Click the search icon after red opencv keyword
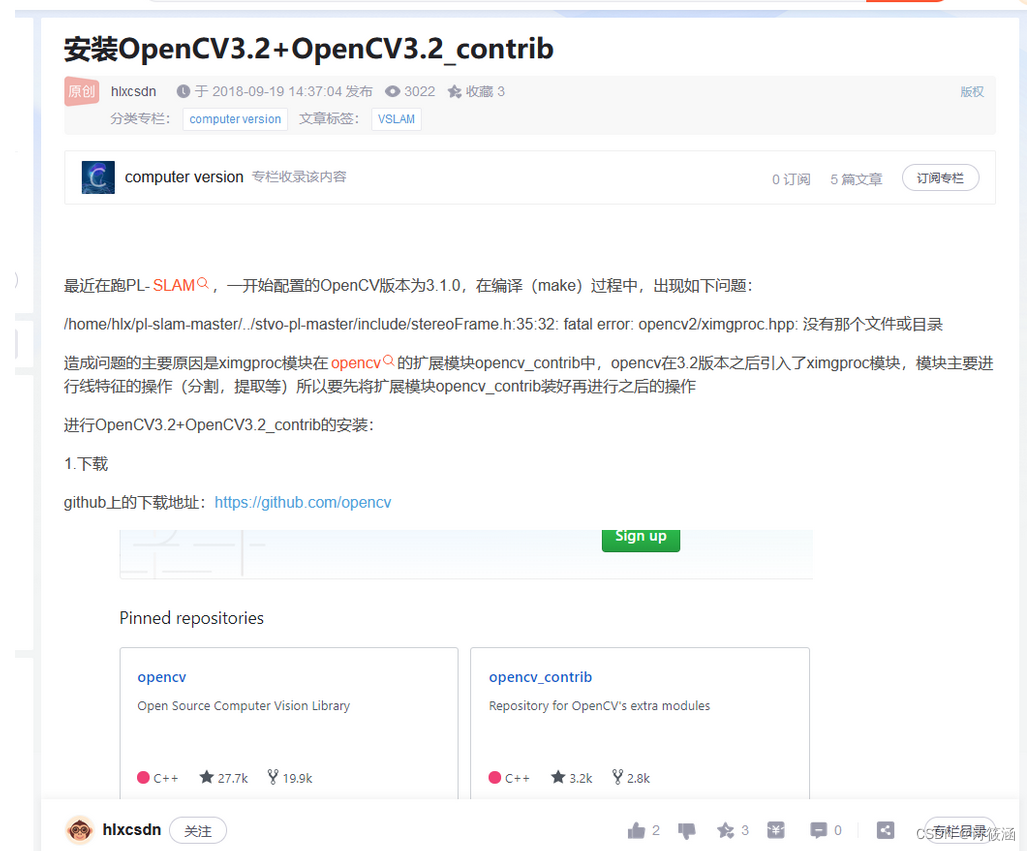Screen dimensions: 1030x851 [x=388, y=360]
